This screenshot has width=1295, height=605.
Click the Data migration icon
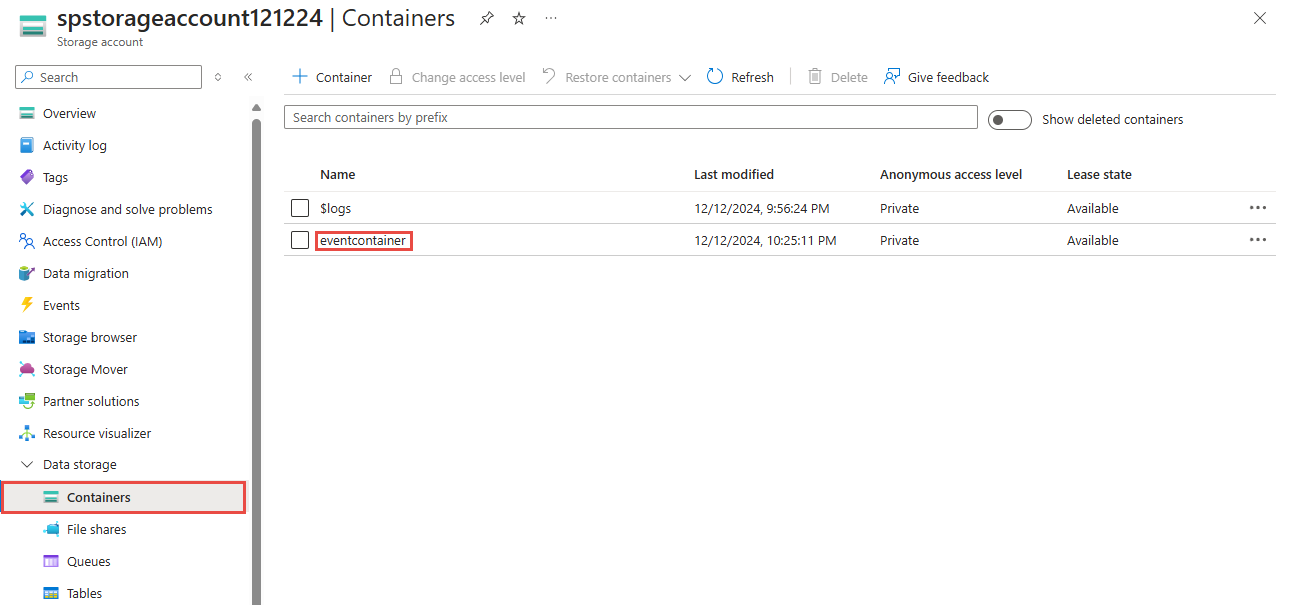(x=27, y=273)
